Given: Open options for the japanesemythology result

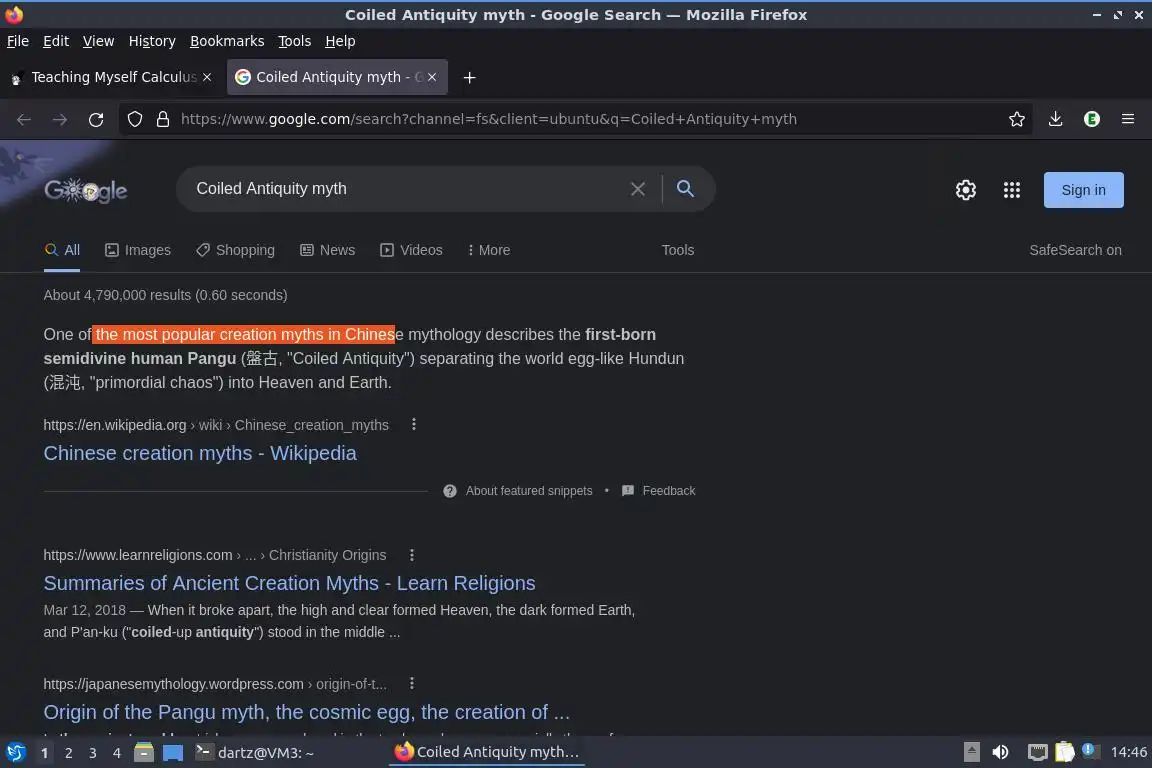Looking at the screenshot, I should 411,683.
